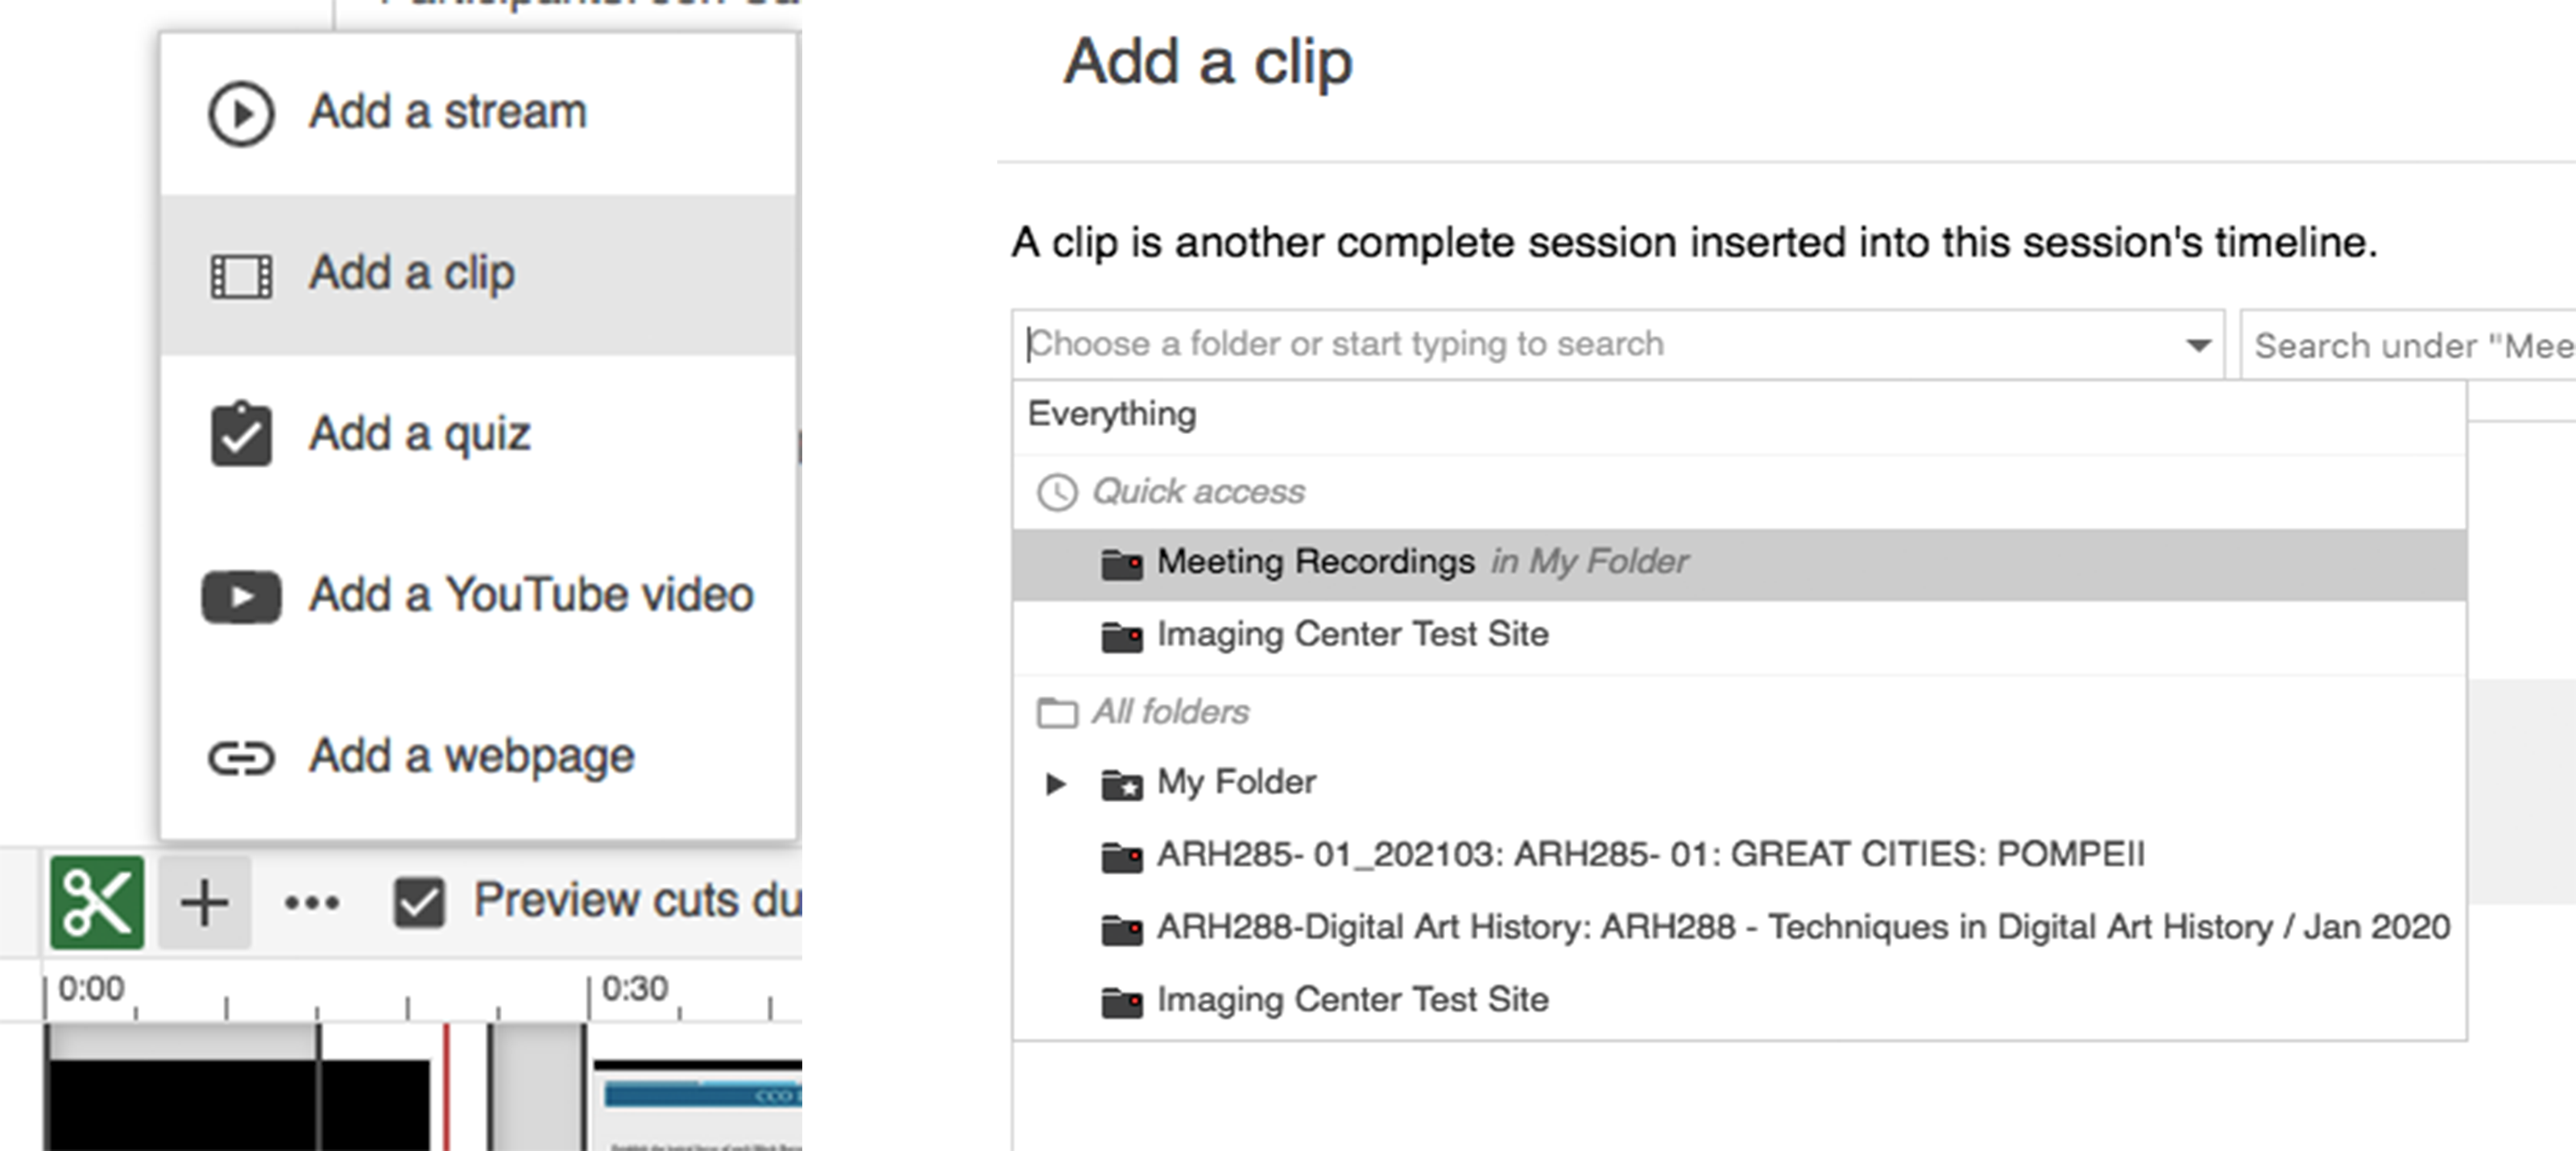Click the YouTube play icon
2576x1151 pixels.
click(x=241, y=597)
